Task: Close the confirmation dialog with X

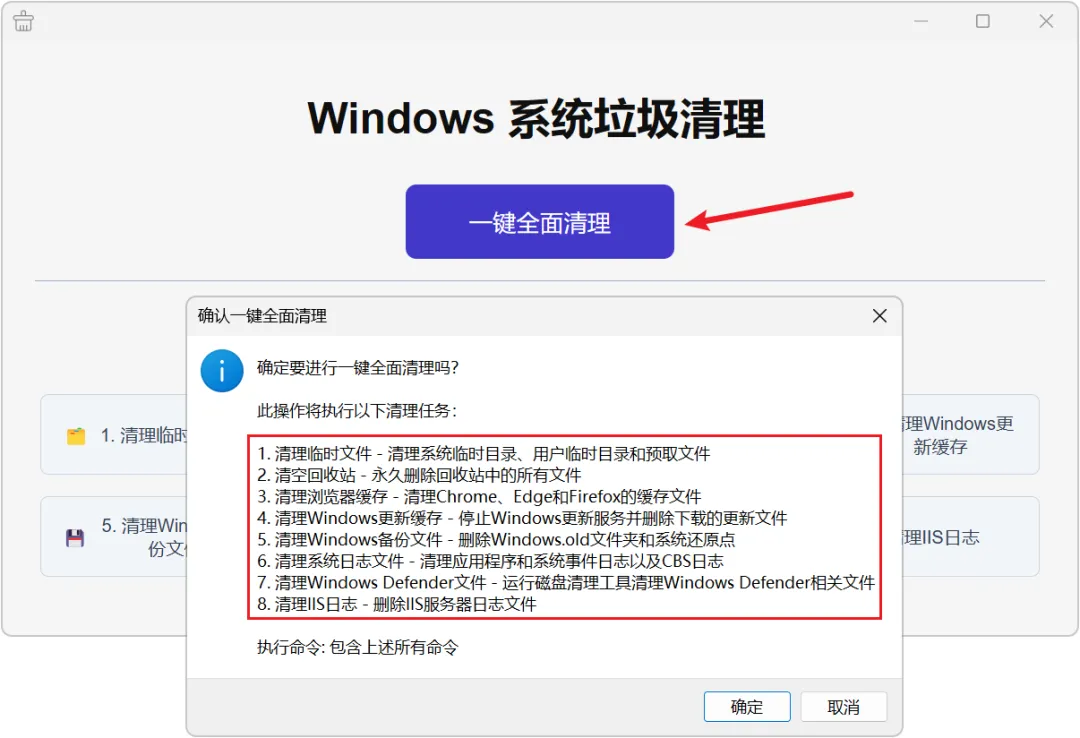Action: click(880, 316)
